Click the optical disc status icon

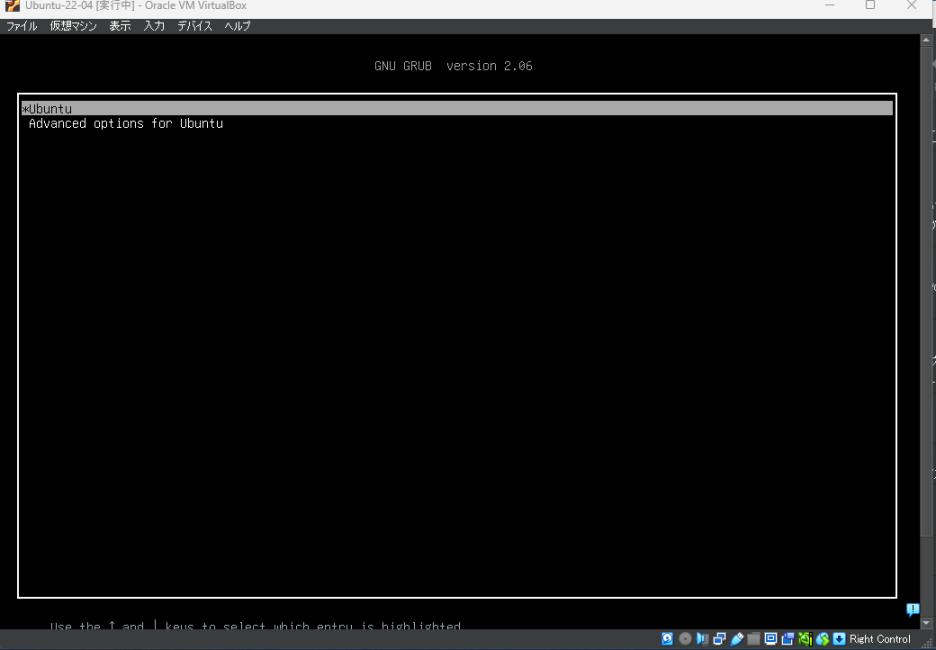tap(685, 639)
